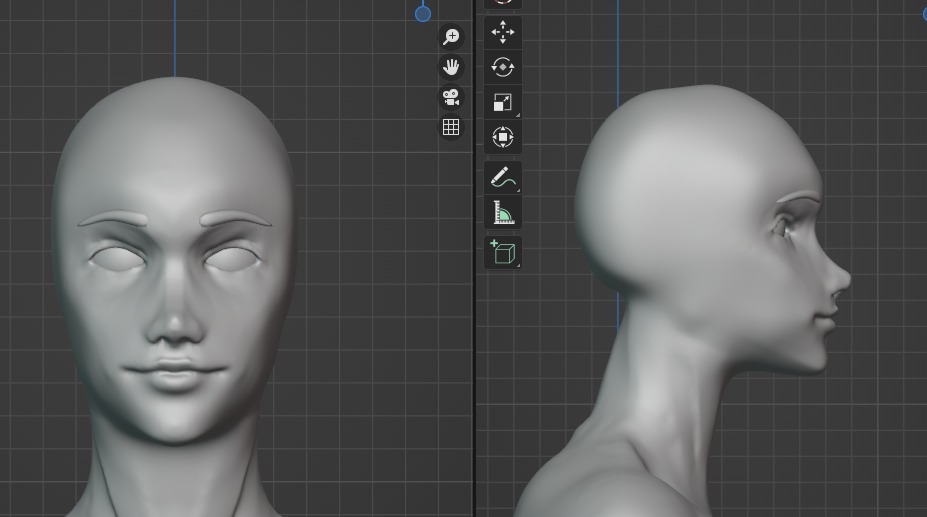Viewport: 927px width, 517px height.
Task: Click the hand pan-view gizmo
Action: (x=451, y=67)
